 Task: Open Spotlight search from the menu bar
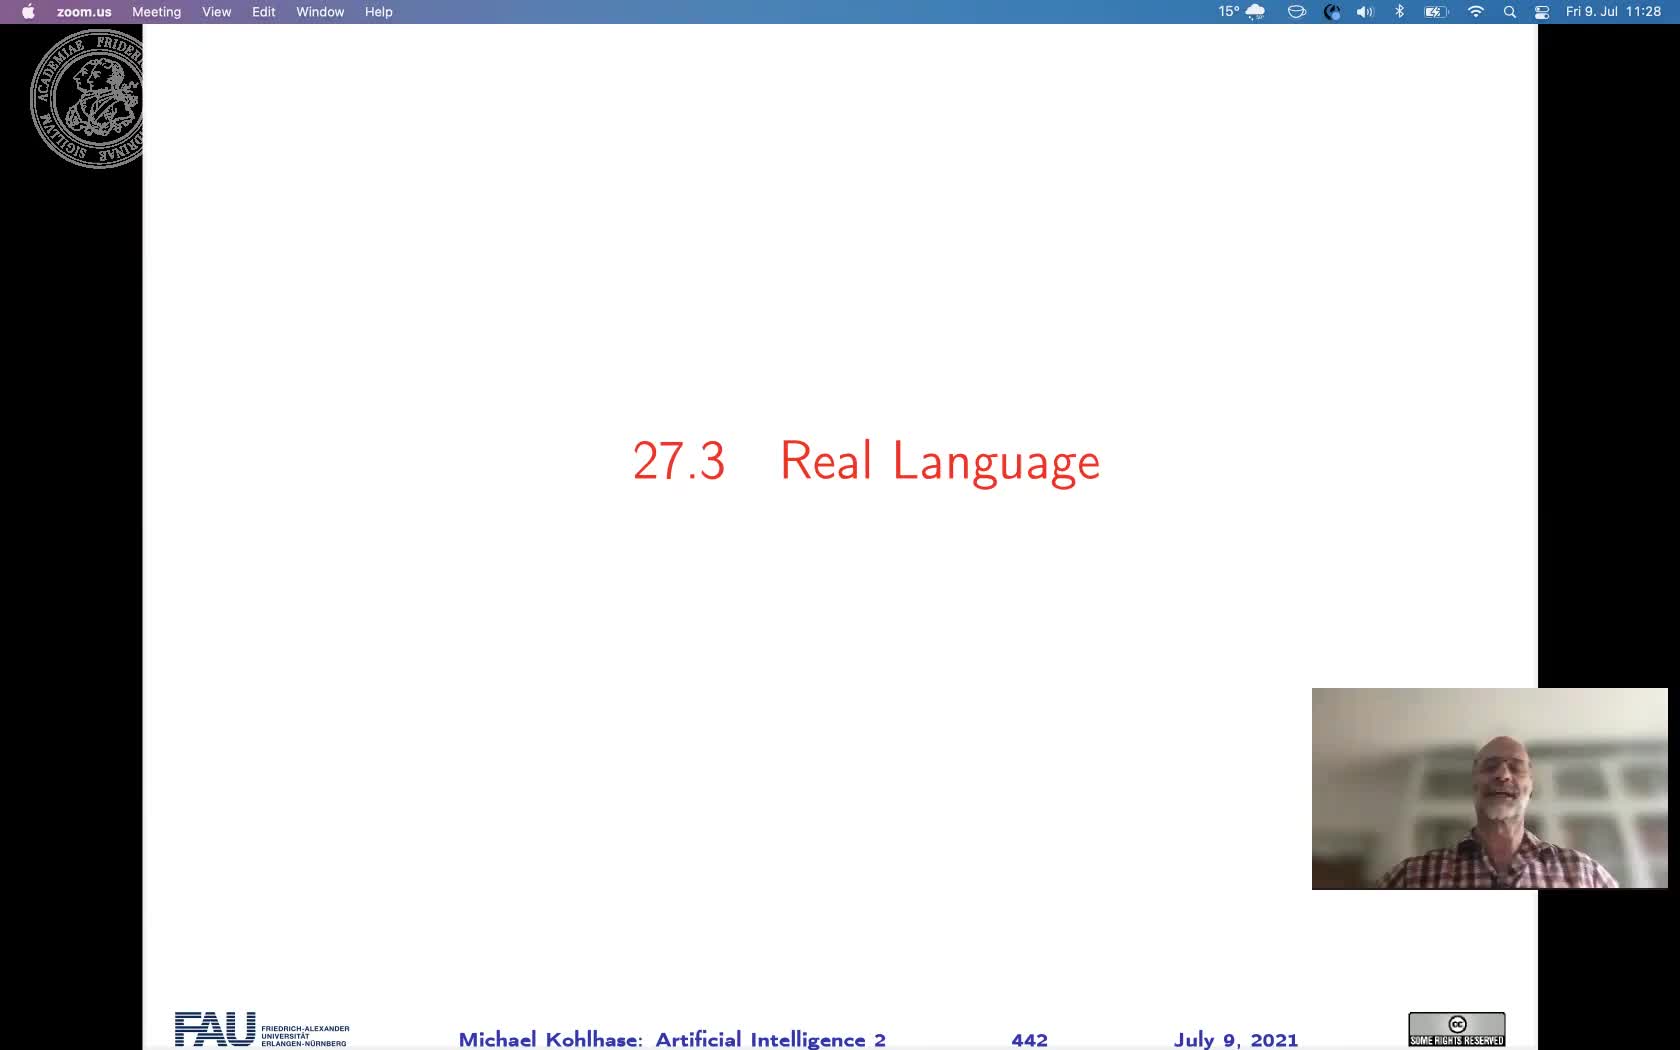[1510, 12]
